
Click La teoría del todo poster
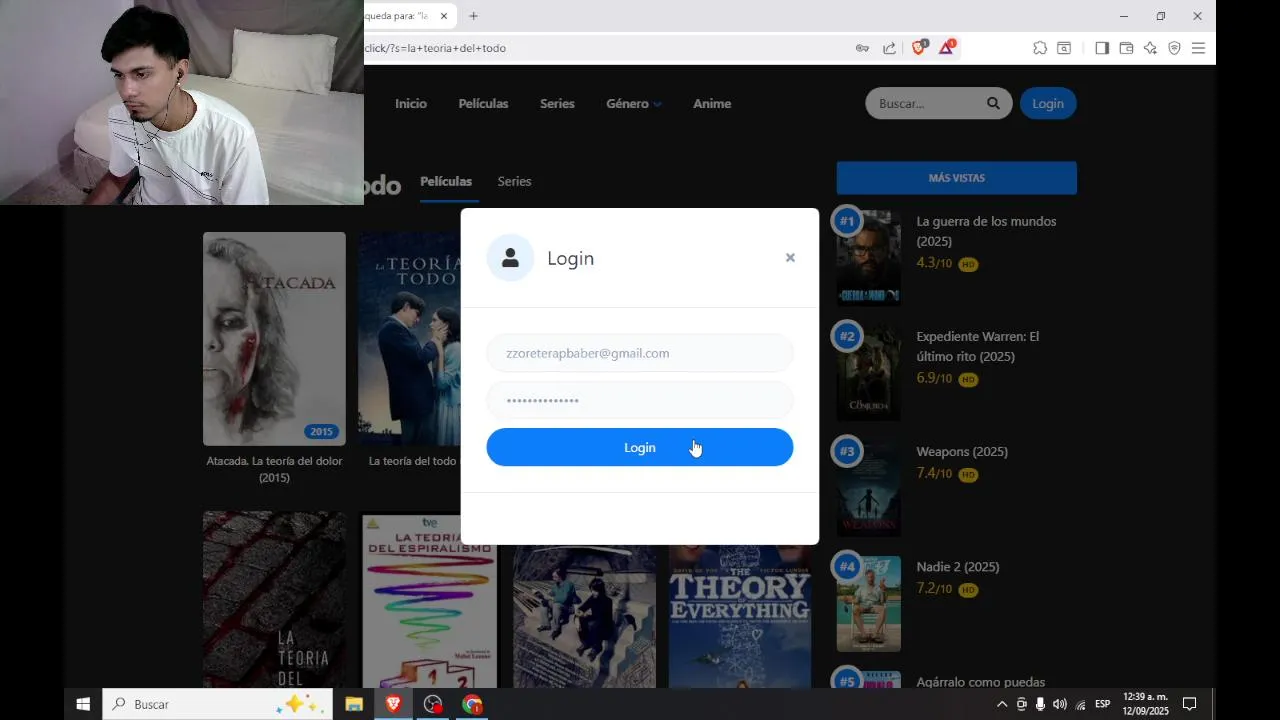tap(410, 339)
